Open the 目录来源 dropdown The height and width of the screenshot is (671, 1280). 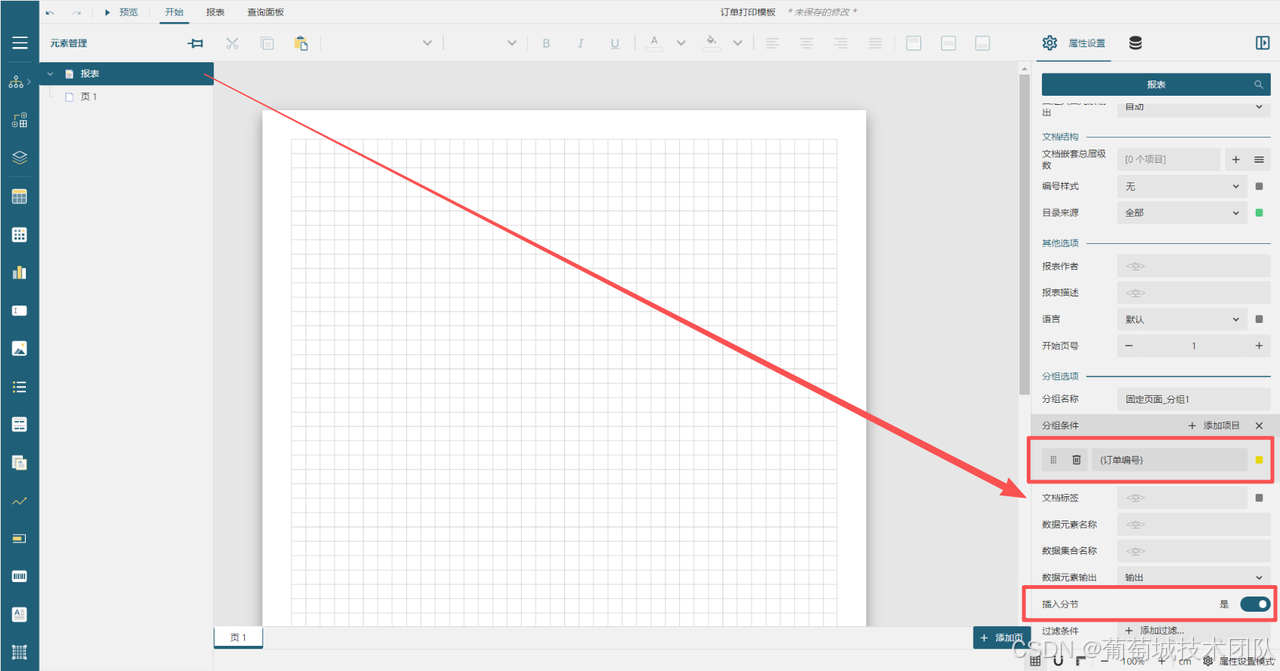coord(1182,212)
